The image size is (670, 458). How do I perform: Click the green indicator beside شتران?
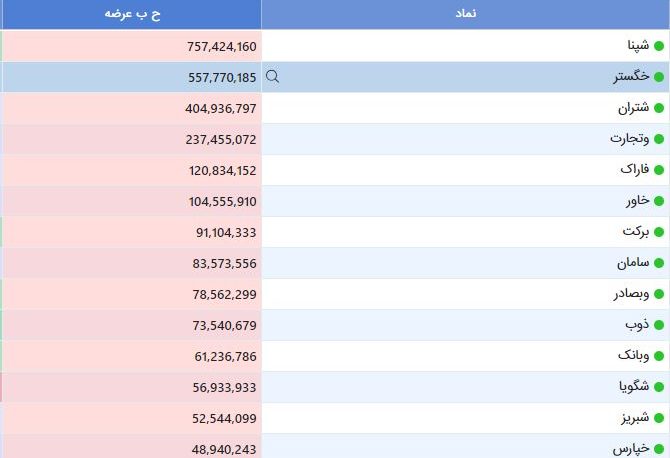tap(659, 108)
